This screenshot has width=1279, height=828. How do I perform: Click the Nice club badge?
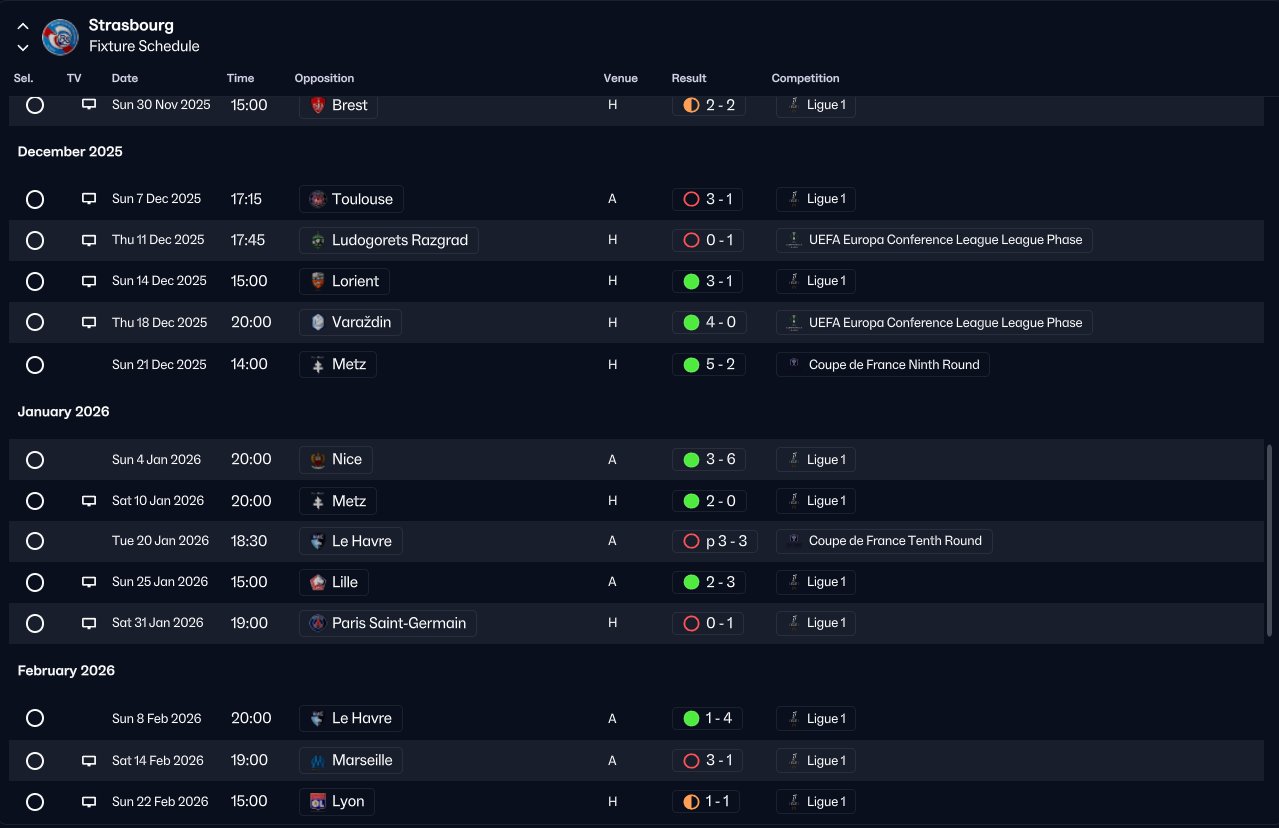(318, 459)
